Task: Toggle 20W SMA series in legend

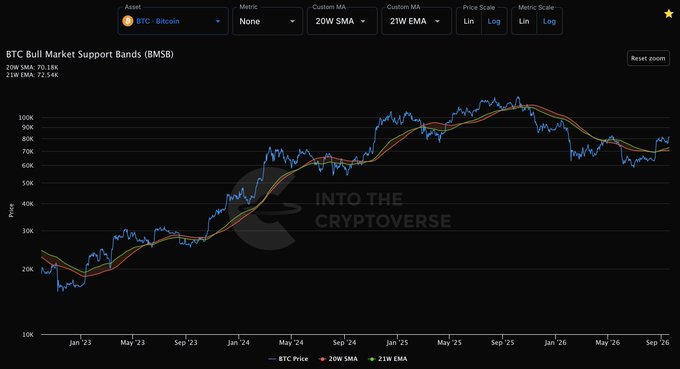Action: point(338,359)
